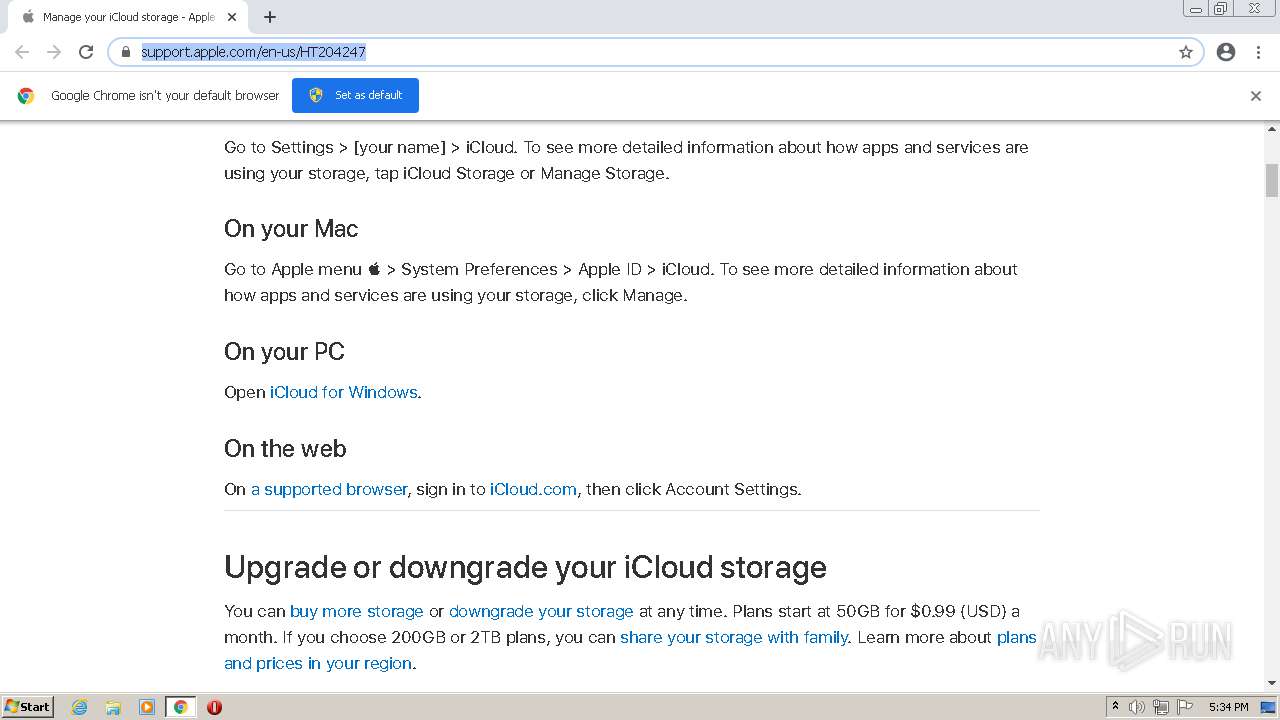Screen dimensions: 1280x720
Task: Open the Chrome profile avatar menu
Action: click(x=1226, y=52)
